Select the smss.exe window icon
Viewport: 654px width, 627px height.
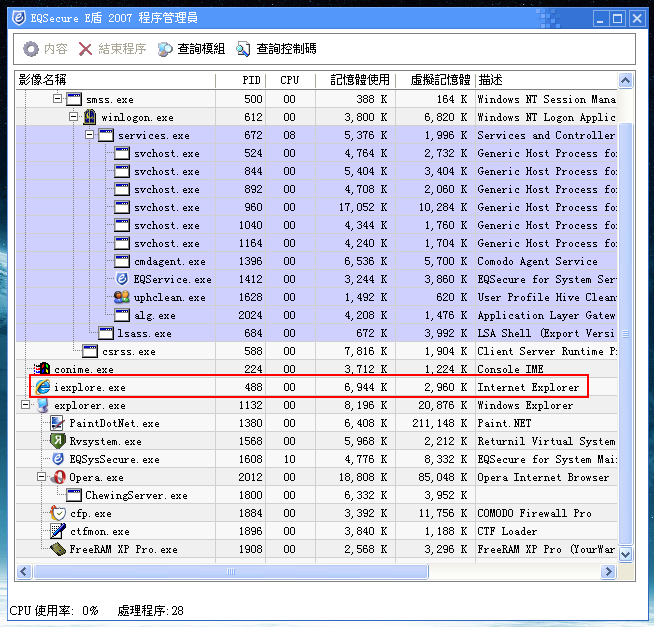74,99
